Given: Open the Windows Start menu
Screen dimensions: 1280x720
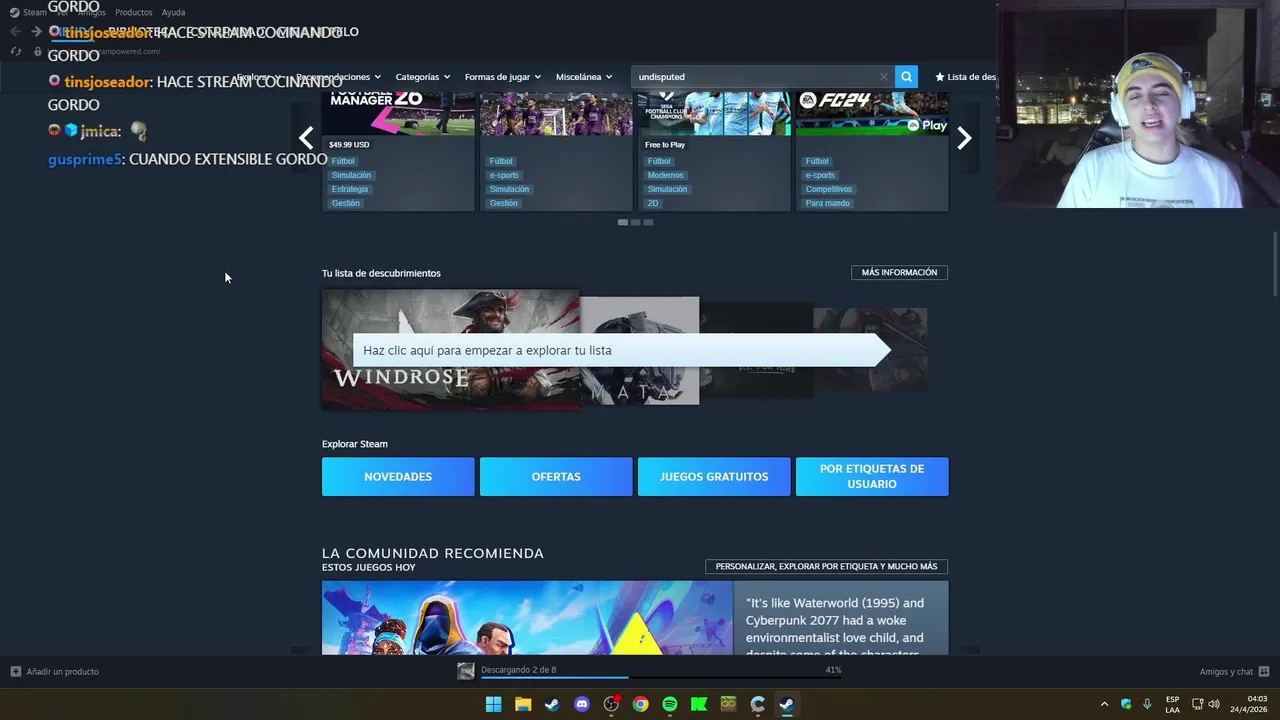Looking at the screenshot, I should [493, 704].
